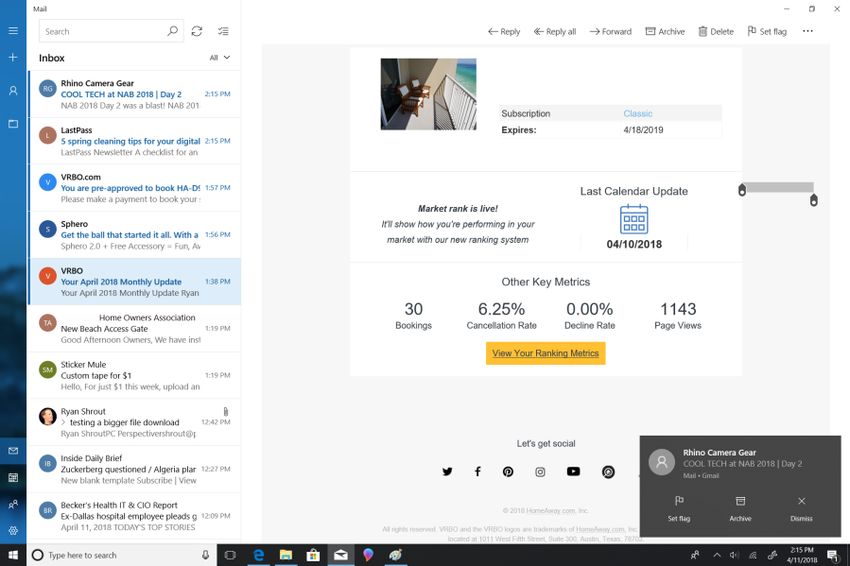Switch to Calendar in bottom sidebar
This screenshot has height=566, width=850.
pyautogui.click(x=13, y=477)
